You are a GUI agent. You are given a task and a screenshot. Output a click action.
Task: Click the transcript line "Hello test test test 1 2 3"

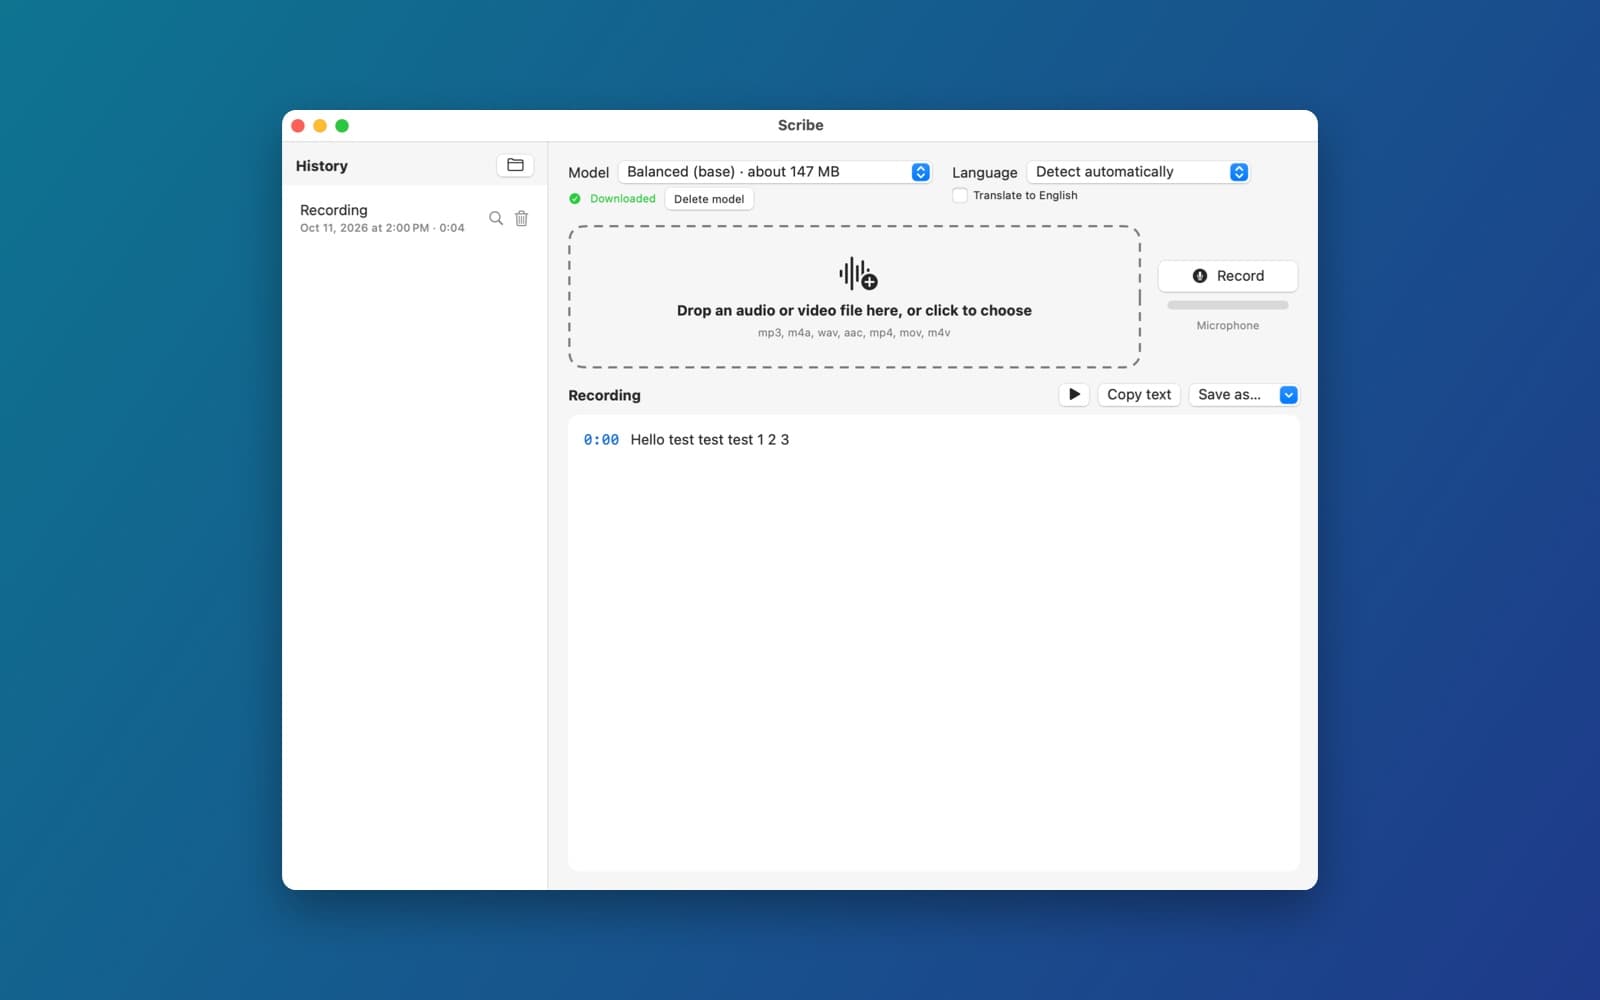(x=710, y=440)
